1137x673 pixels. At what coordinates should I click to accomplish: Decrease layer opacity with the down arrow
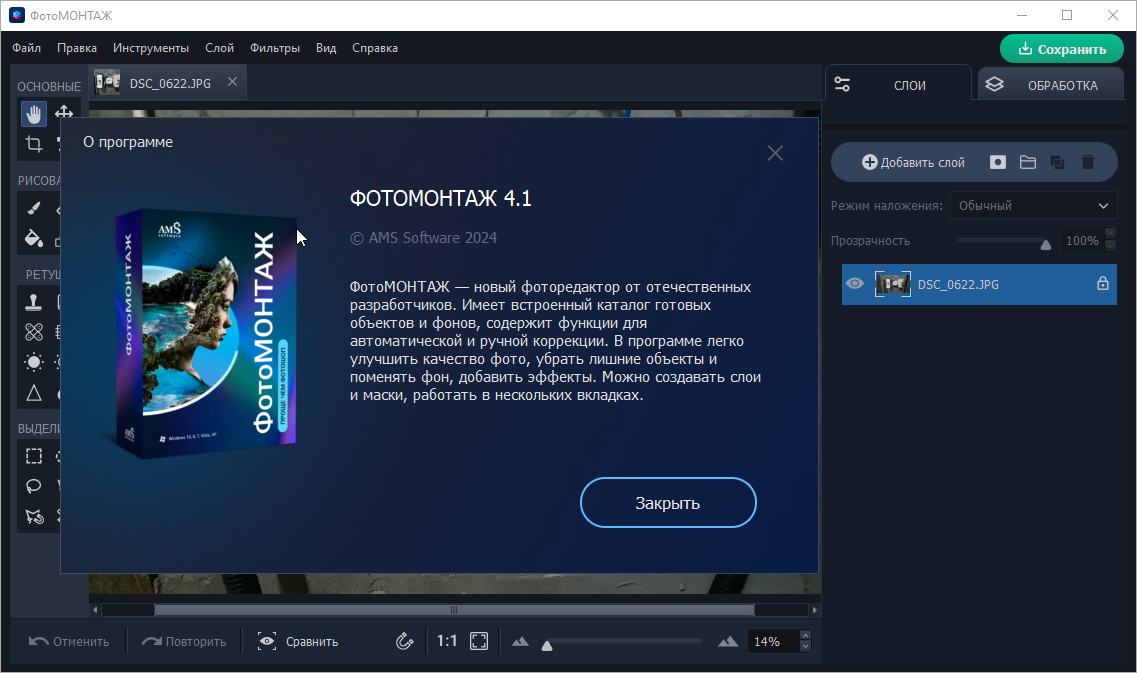[1110, 247]
